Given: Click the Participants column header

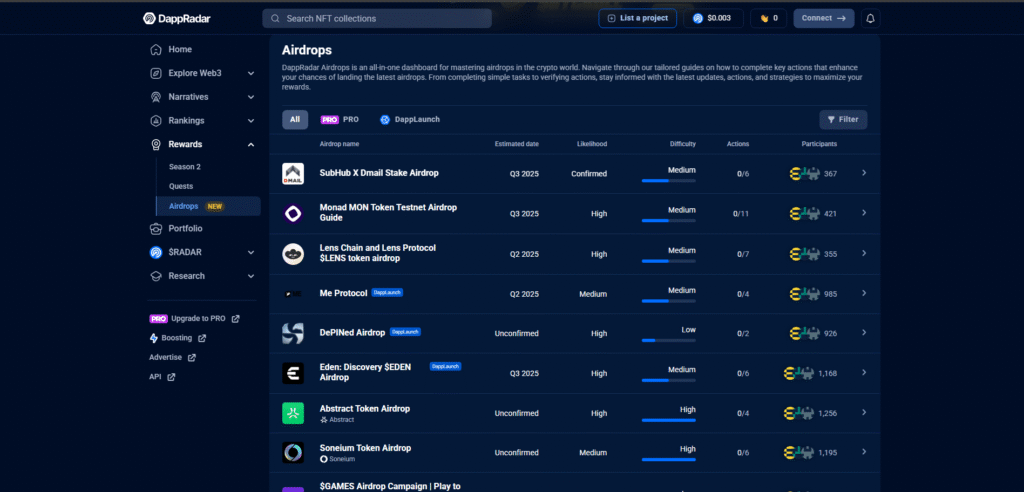Looking at the screenshot, I should (x=819, y=144).
